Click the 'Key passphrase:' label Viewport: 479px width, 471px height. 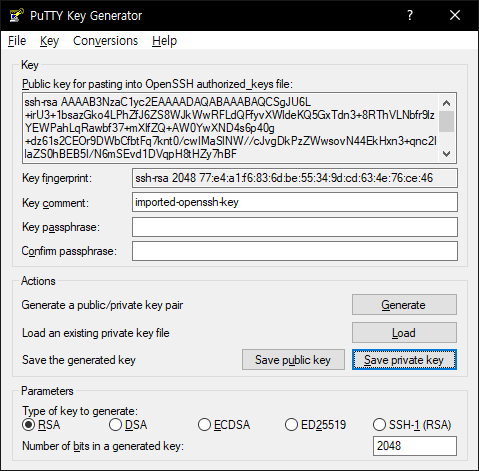(61, 227)
